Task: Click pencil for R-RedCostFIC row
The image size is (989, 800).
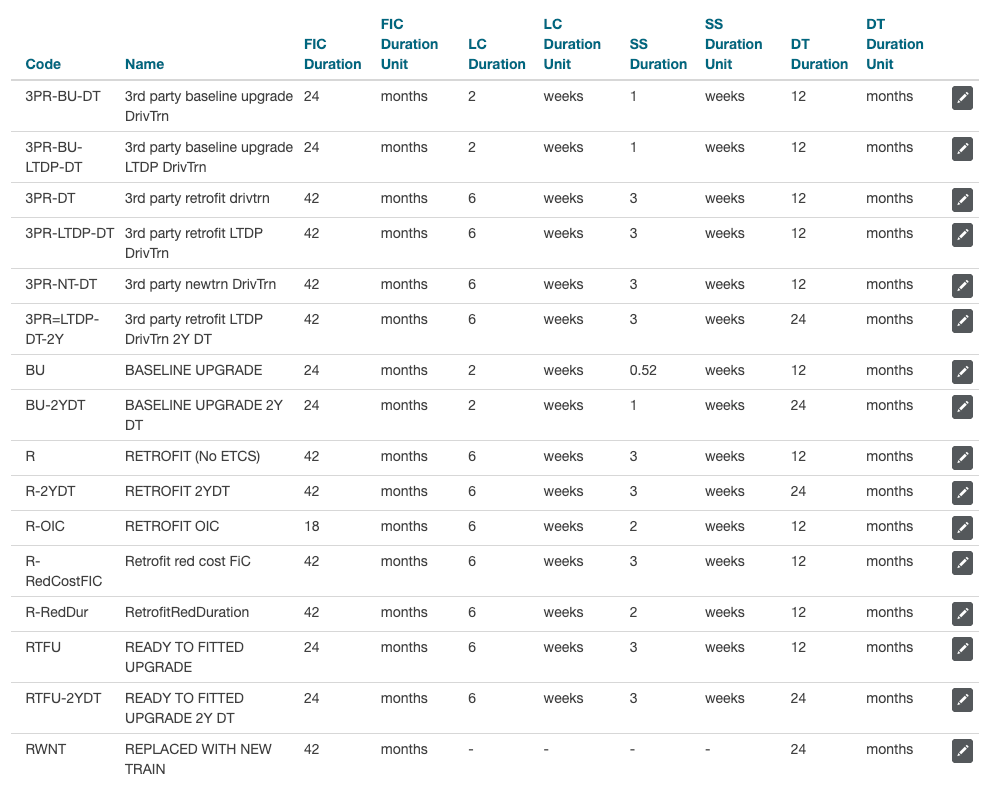Action: pyautogui.click(x=962, y=563)
